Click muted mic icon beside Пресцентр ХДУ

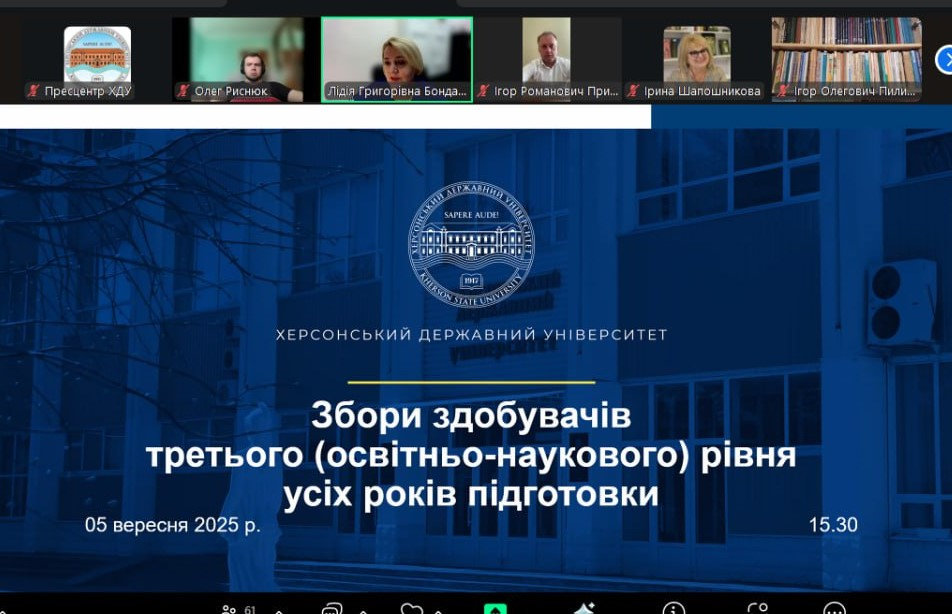[33, 91]
